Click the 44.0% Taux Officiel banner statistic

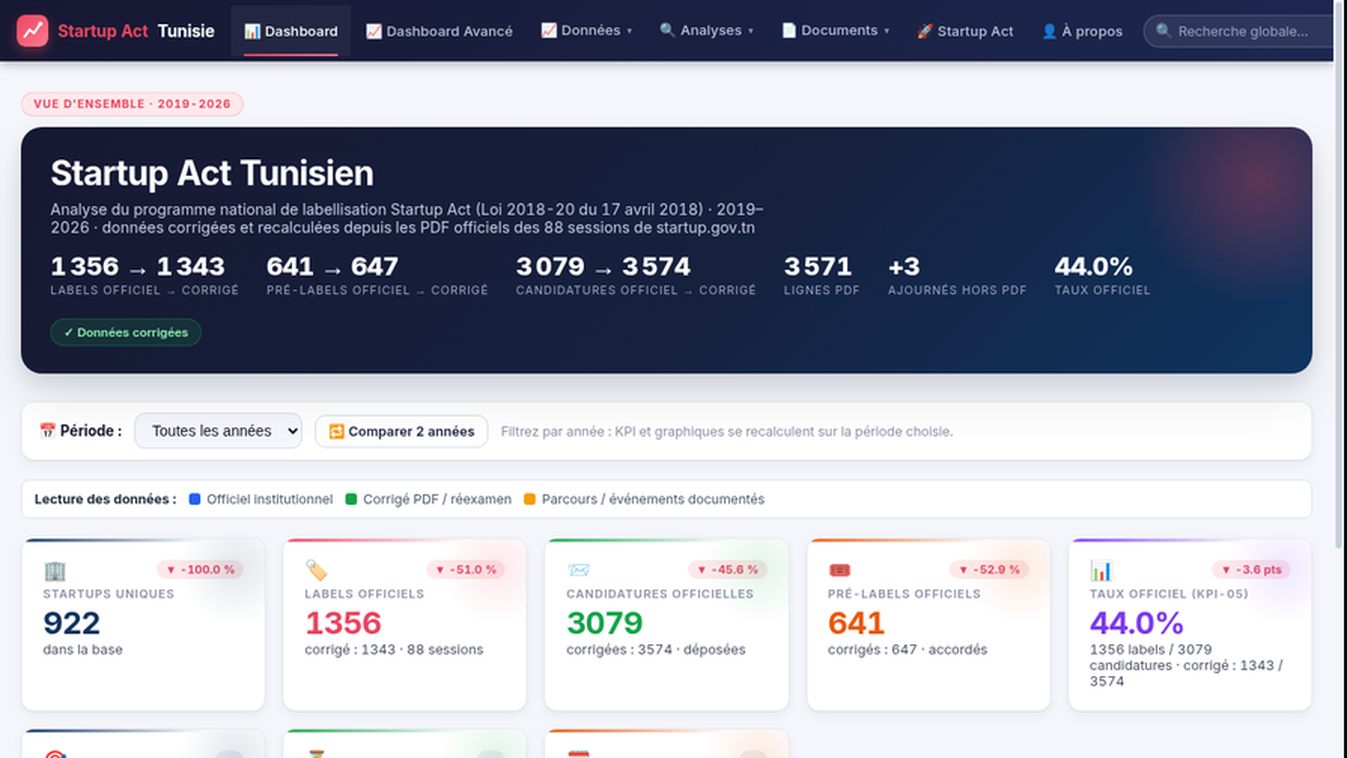(x=1102, y=275)
